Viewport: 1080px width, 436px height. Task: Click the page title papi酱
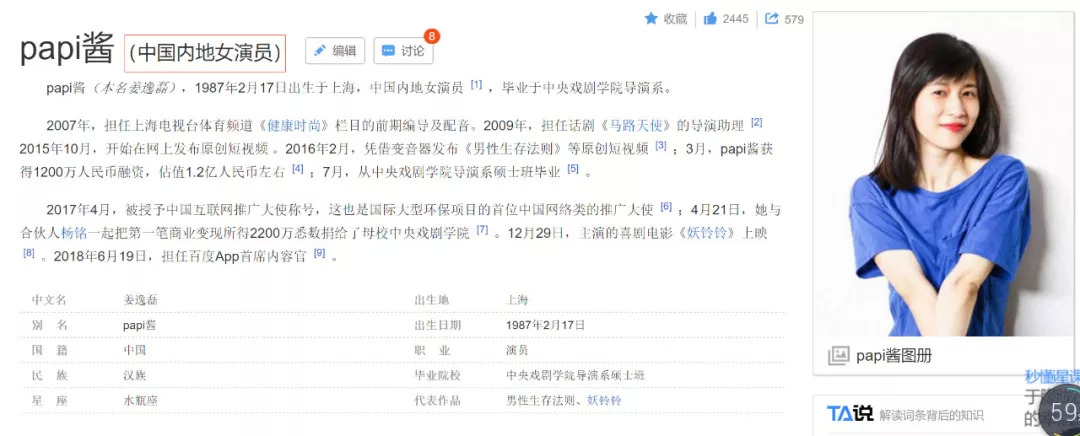[69, 50]
